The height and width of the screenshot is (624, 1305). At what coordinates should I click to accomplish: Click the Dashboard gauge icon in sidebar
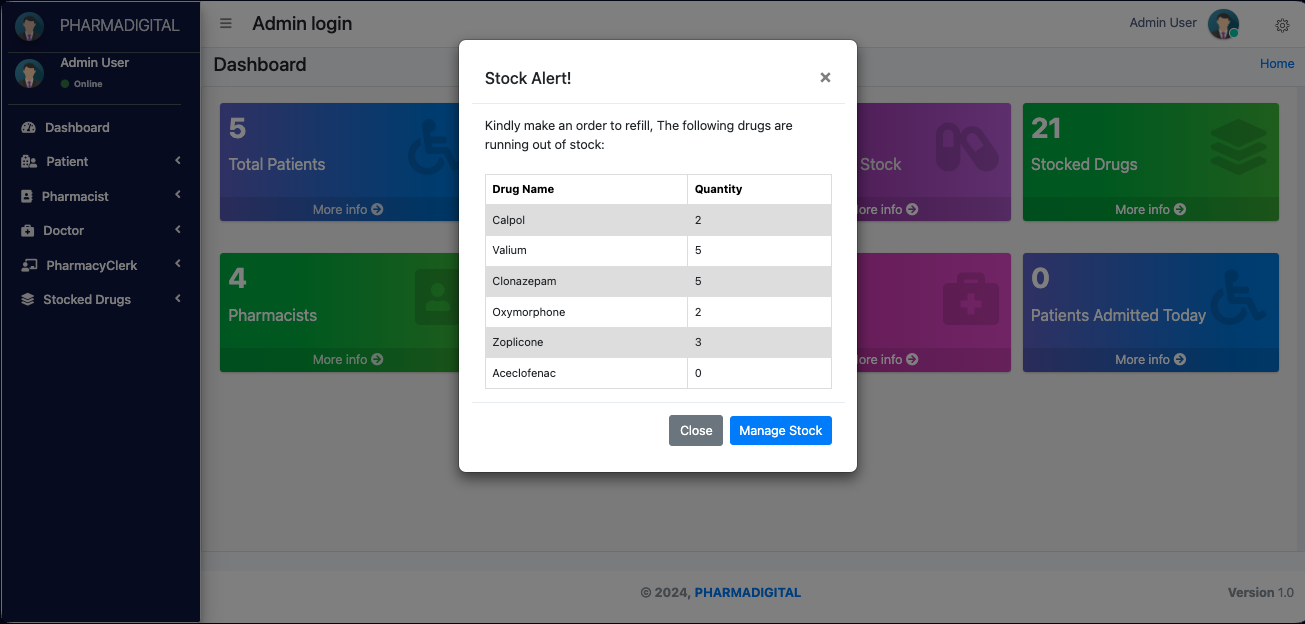tap(28, 128)
